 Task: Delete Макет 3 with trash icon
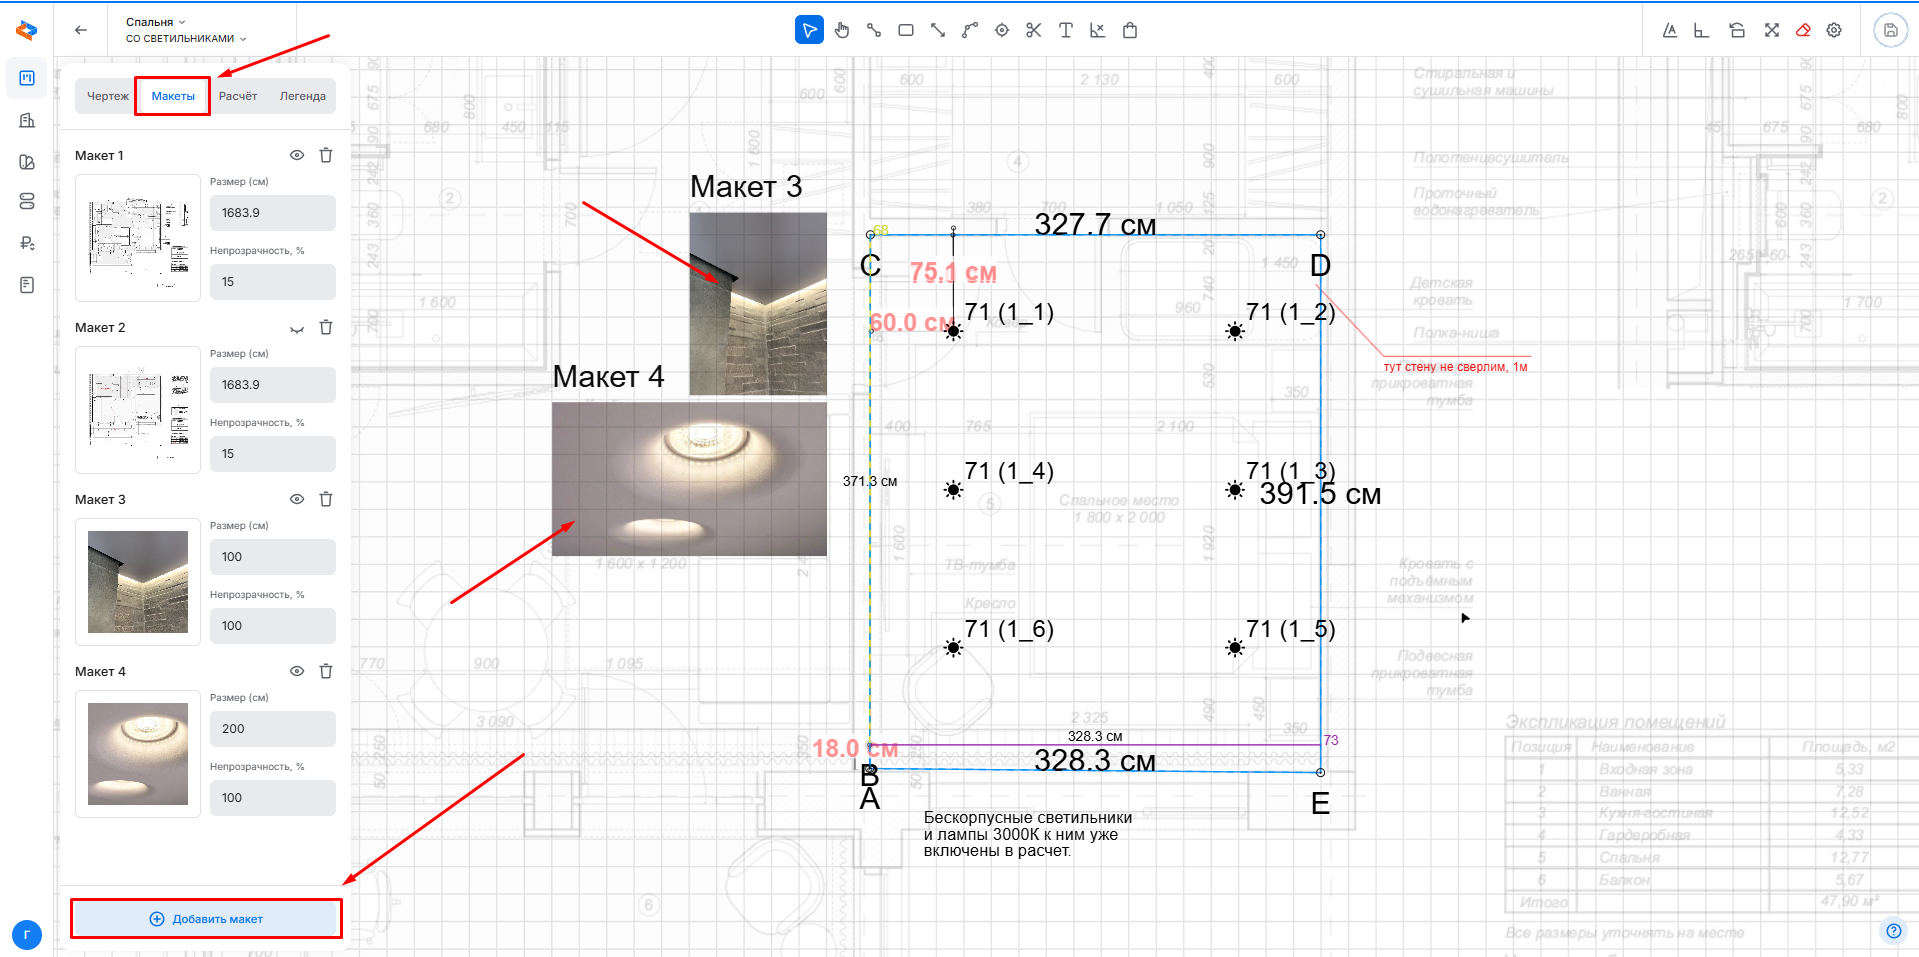pyautogui.click(x=326, y=499)
